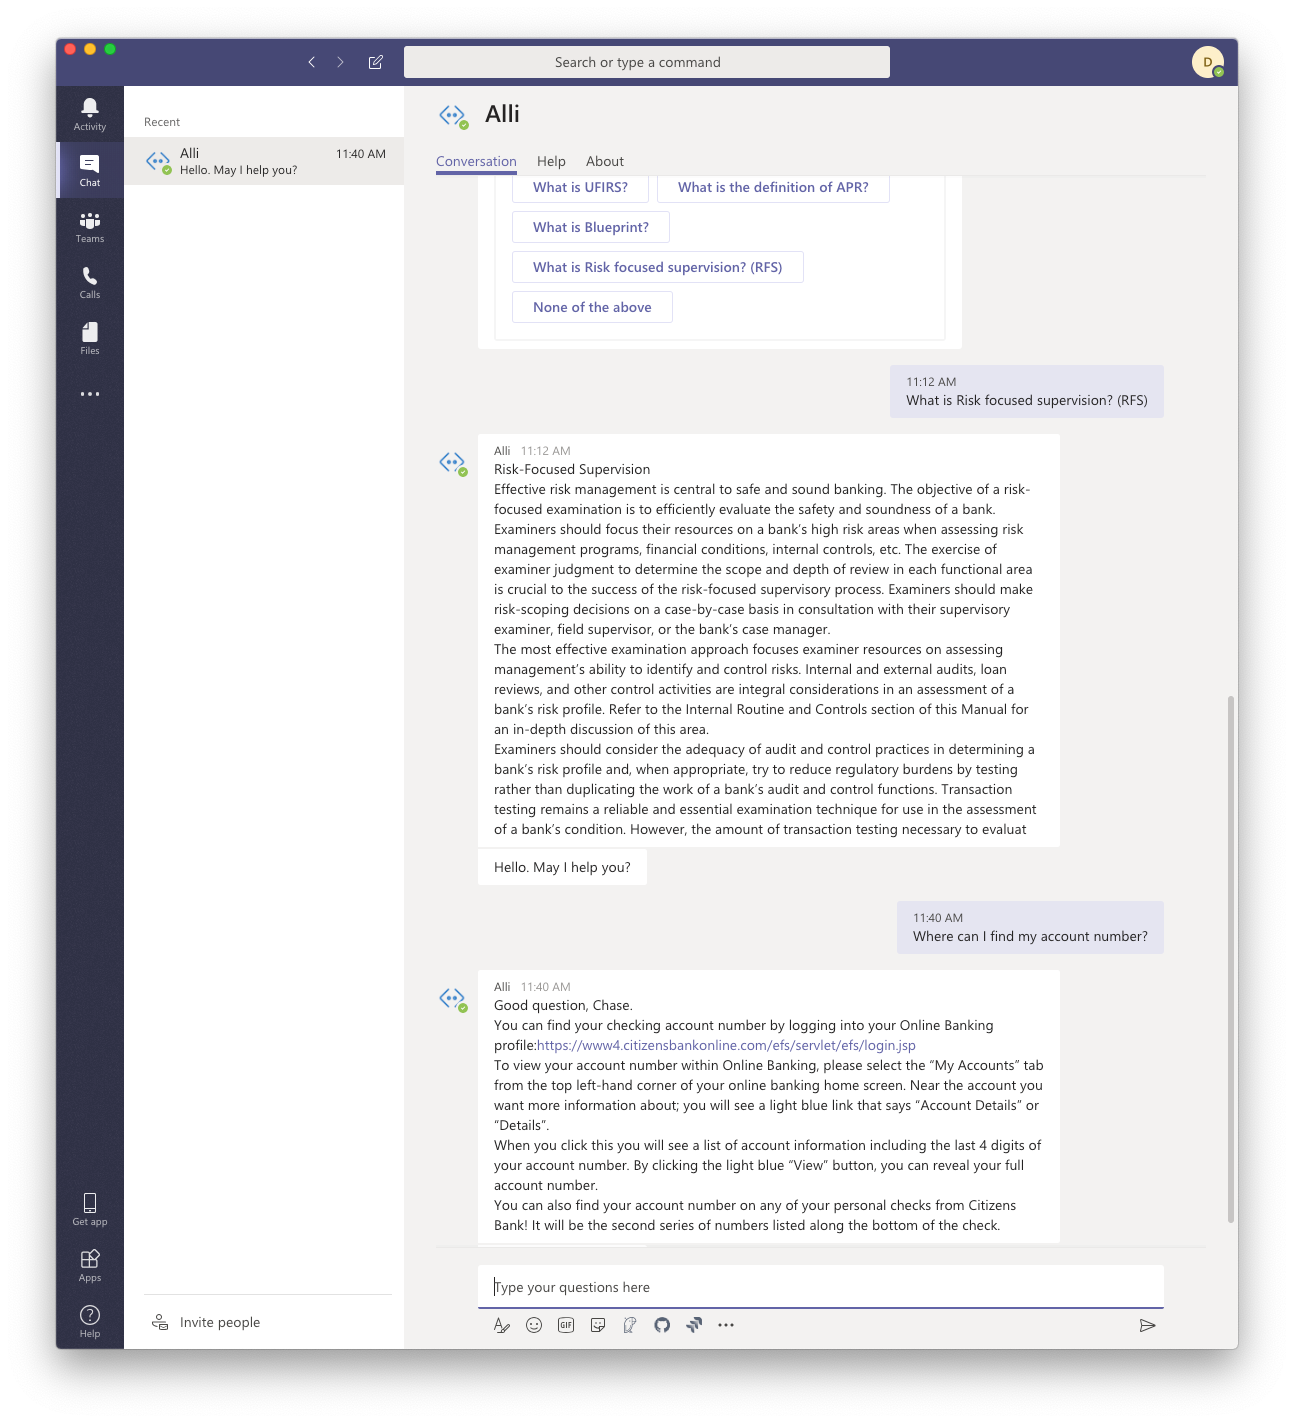
Task: Open the Teams section
Action: coord(90,226)
